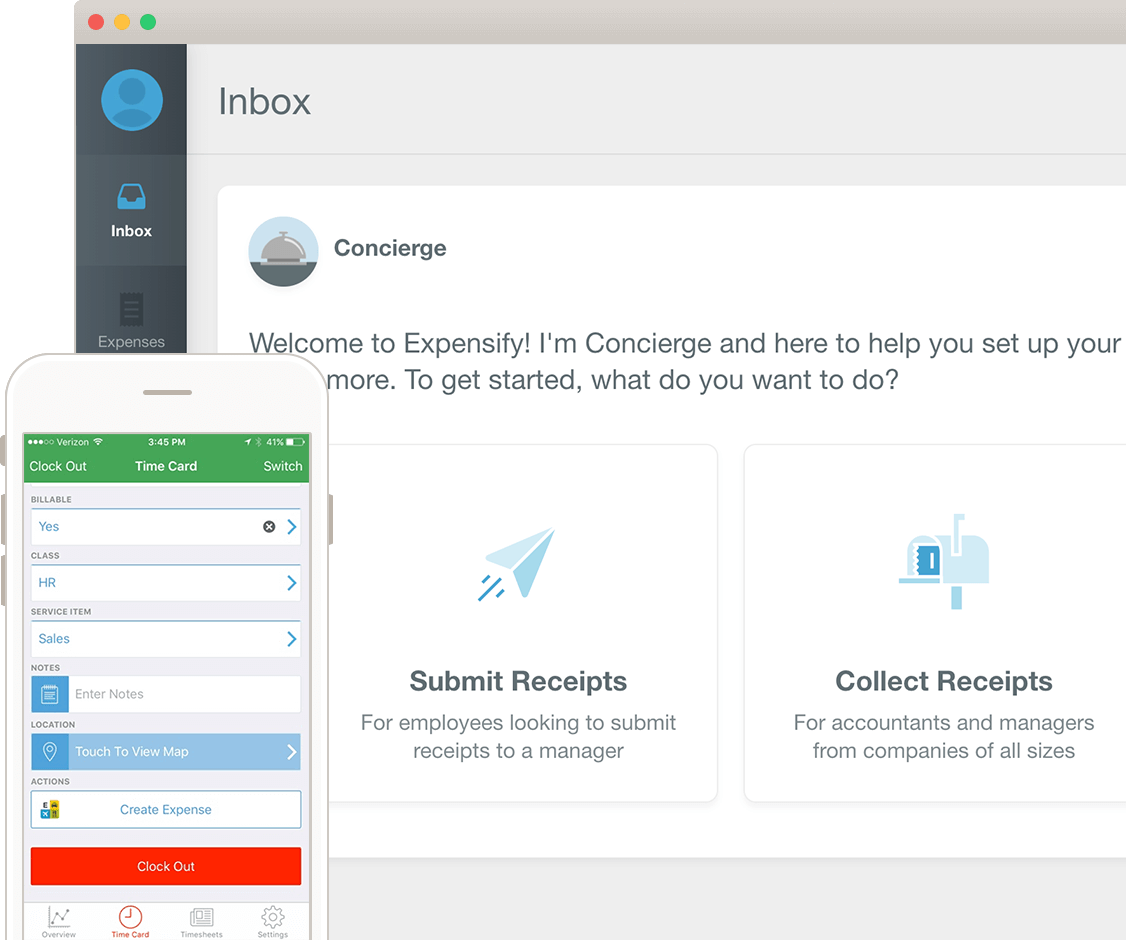This screenshot has width=1126, height=940.
Task: Click the 3:45 PM clock on phone
Action: (167, 442)
